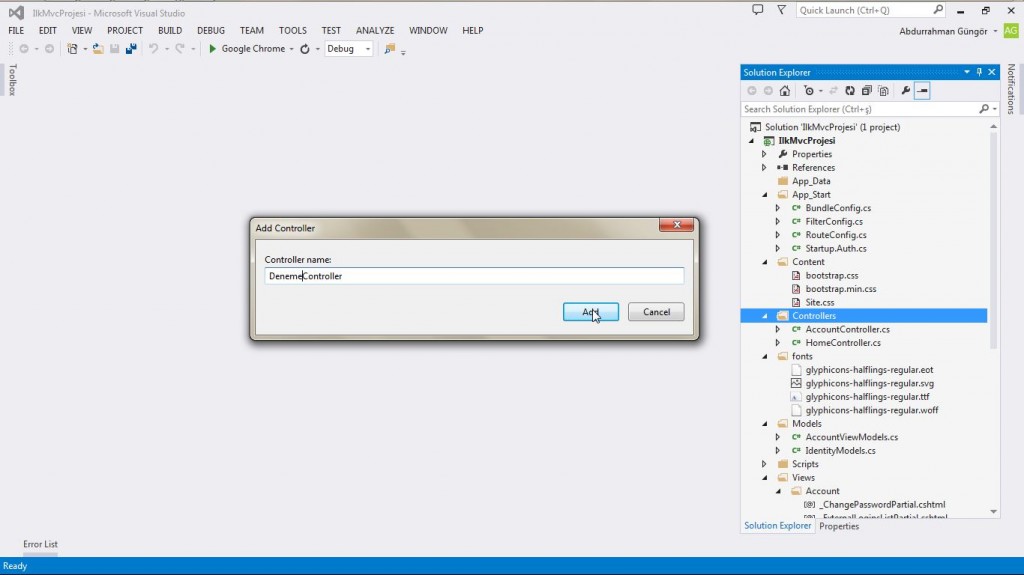Open the BUILD menu
The width and height of the screenshot is (1024, 575).
[169, 31]
